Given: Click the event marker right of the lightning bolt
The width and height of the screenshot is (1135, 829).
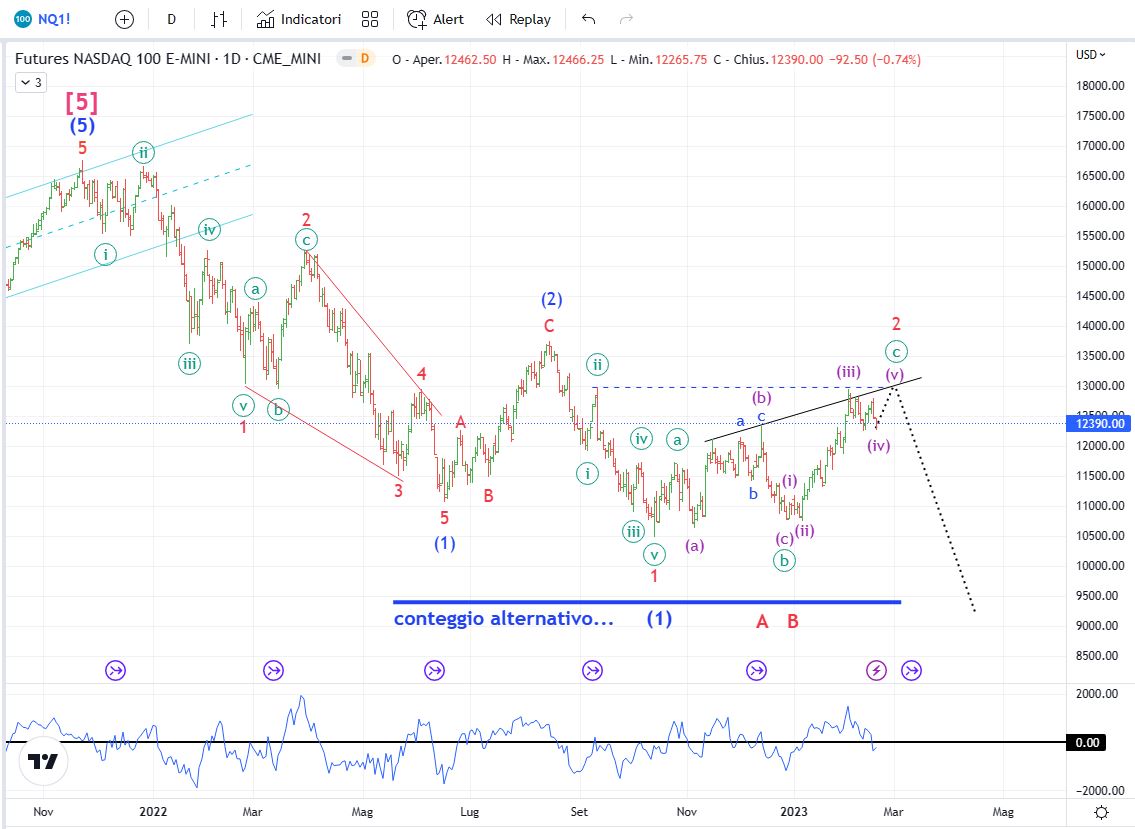Looking at the screenshot, I should click(911, 670).
